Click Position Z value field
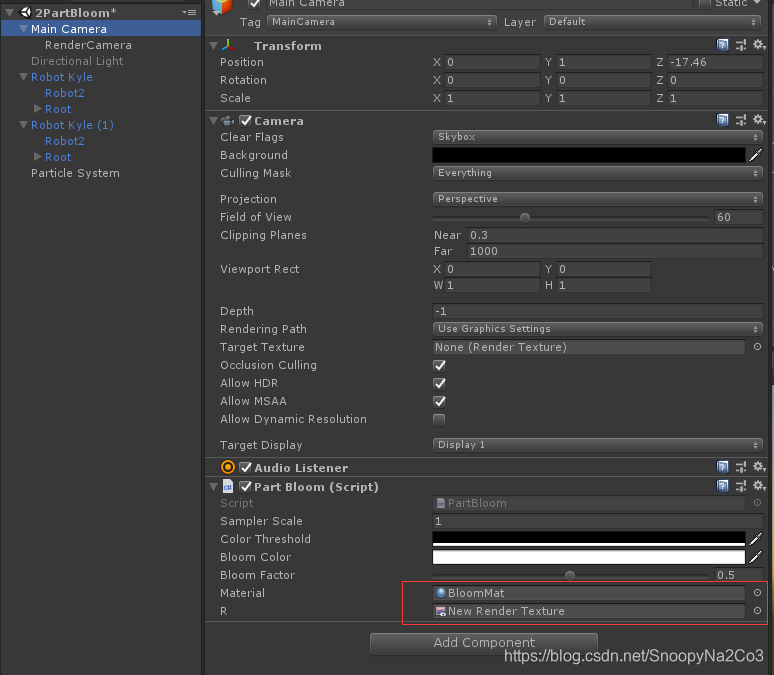The height and width of the screenshot is (675, 774). click(x=715, y=62)
